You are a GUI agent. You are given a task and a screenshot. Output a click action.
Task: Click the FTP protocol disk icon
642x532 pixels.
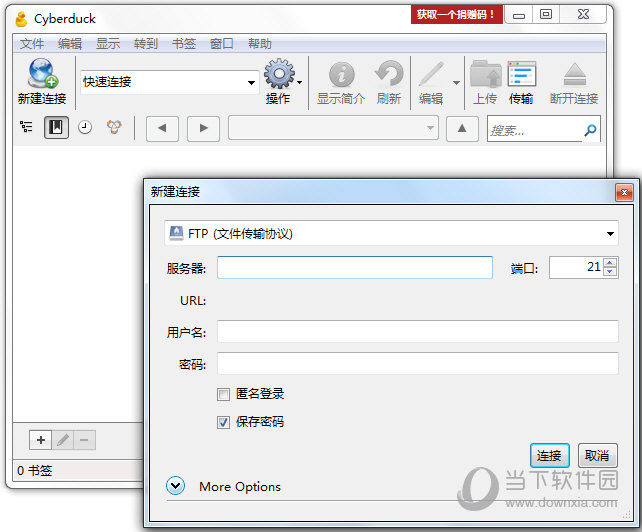(x=176, y=233)
